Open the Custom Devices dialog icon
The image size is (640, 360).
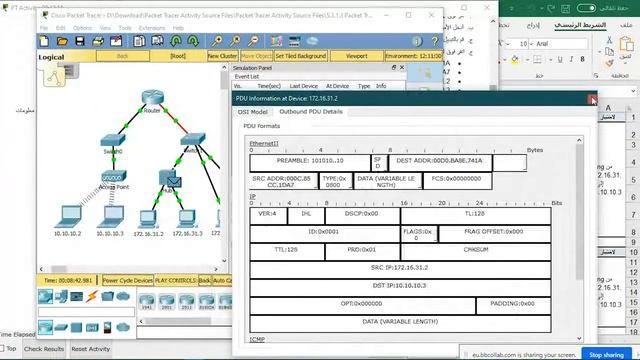[294, 41]
